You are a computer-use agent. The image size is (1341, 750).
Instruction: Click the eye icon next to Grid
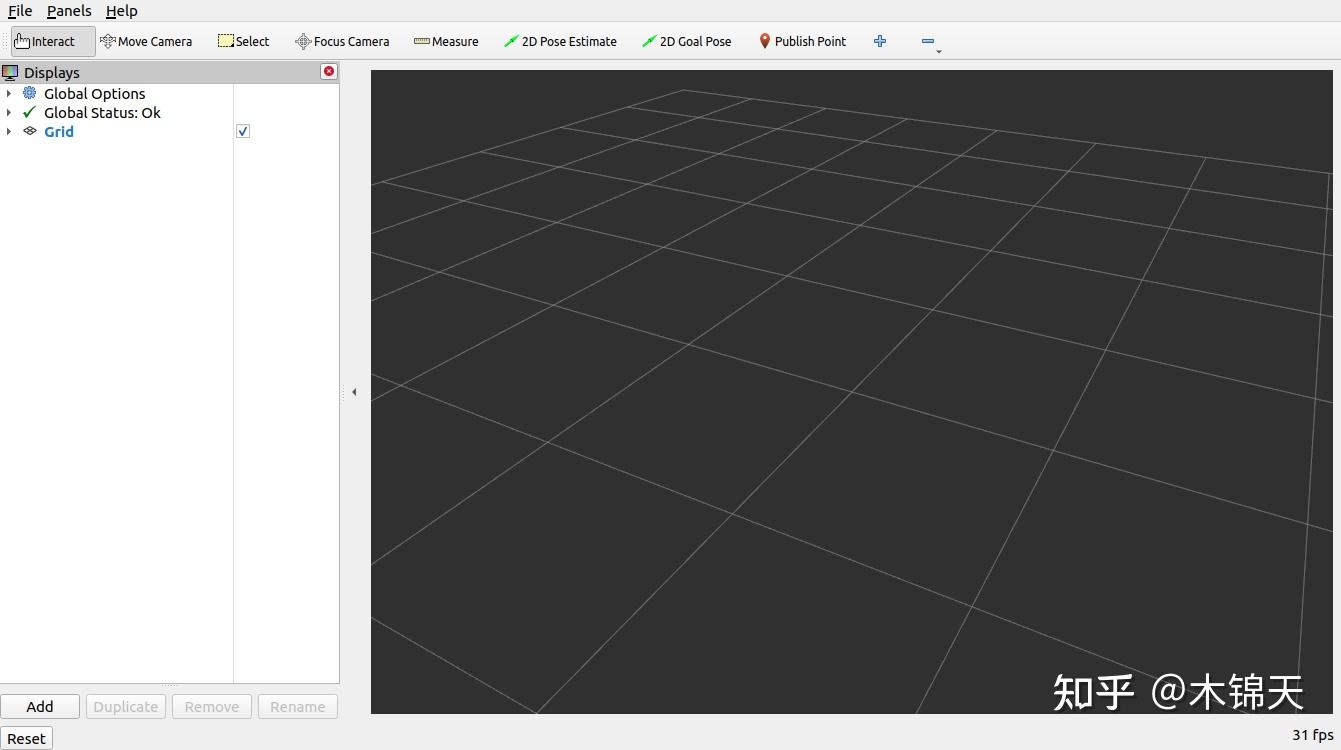click(x=30, y=131)
